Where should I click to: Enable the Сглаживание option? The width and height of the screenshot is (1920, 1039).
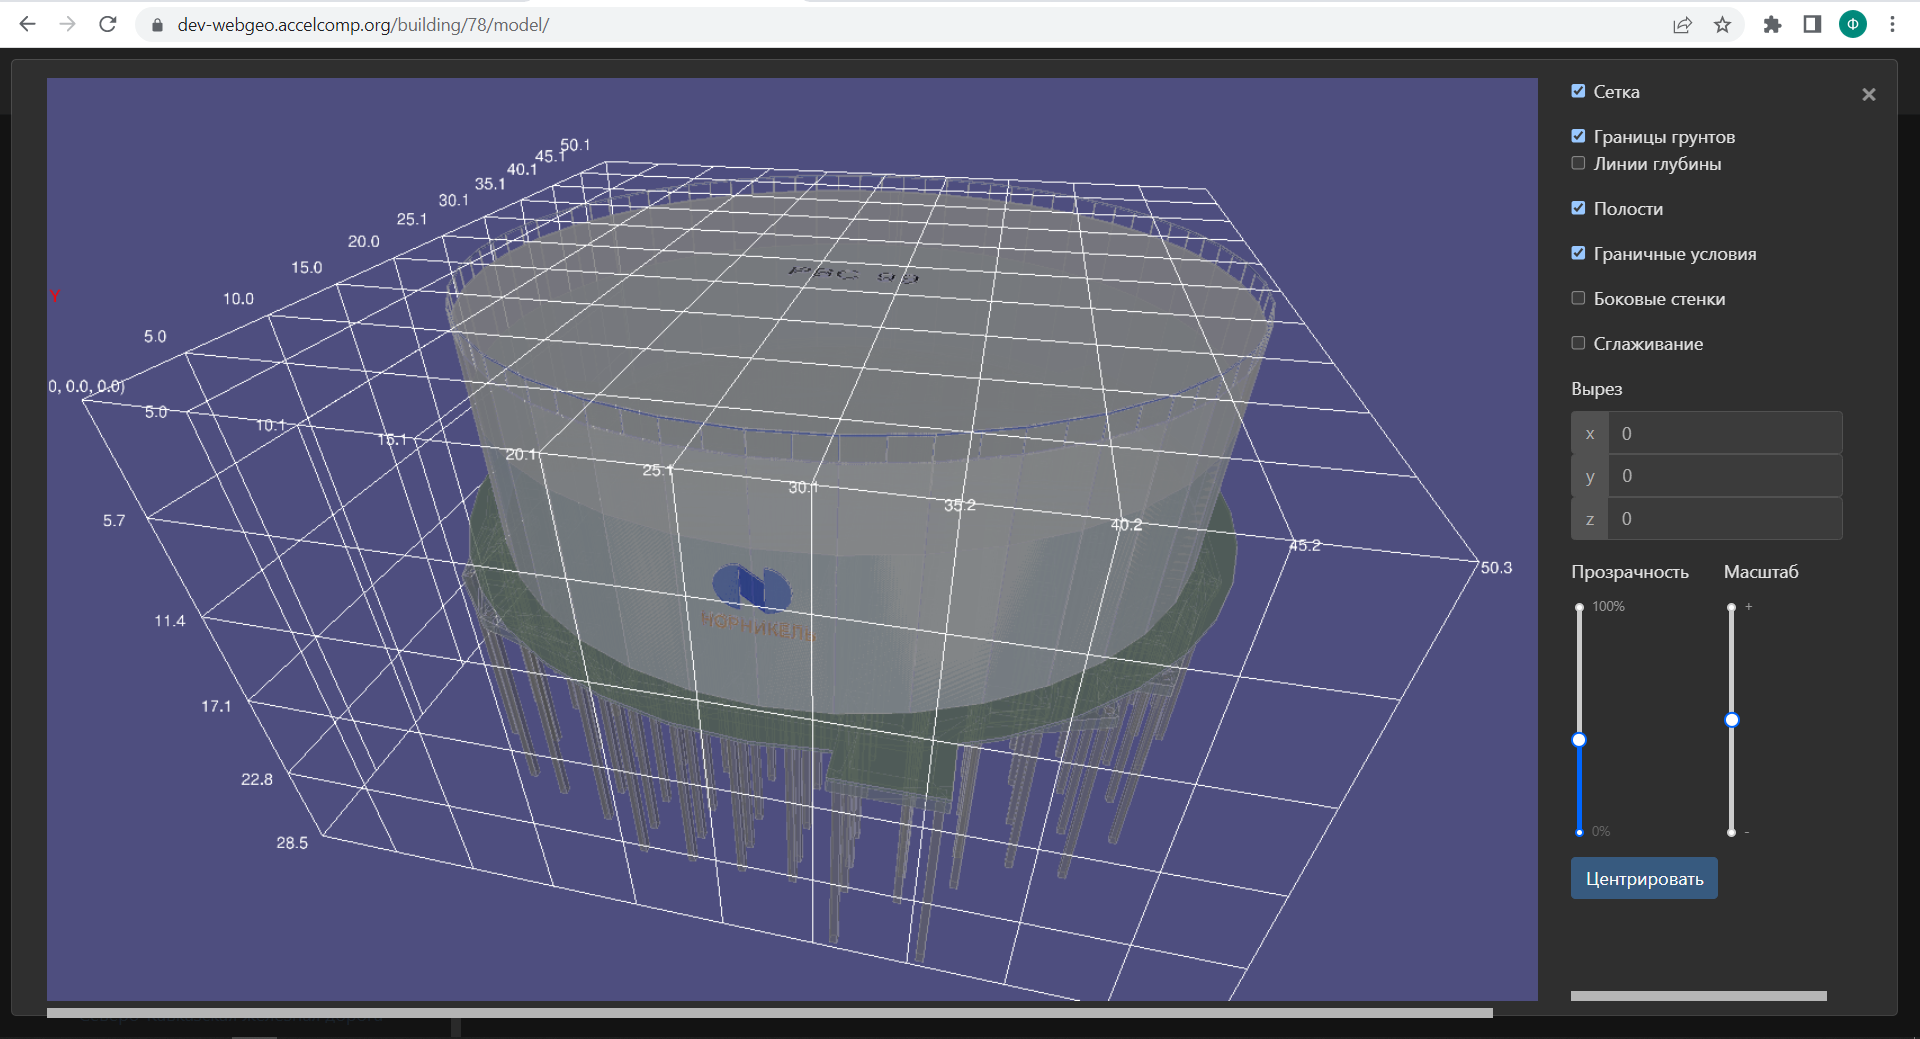click(1578, 343)
